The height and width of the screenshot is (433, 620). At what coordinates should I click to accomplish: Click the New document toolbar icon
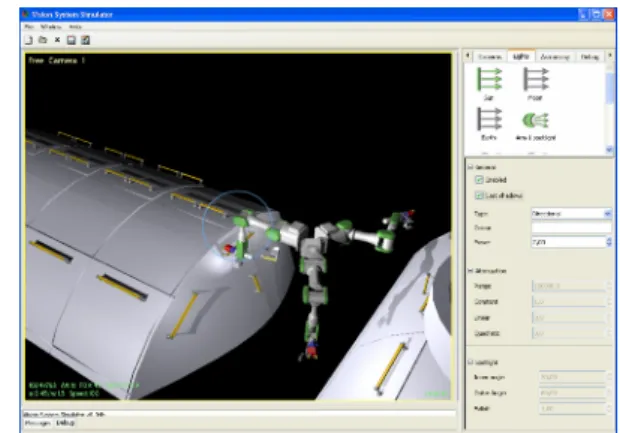point(28,40)
